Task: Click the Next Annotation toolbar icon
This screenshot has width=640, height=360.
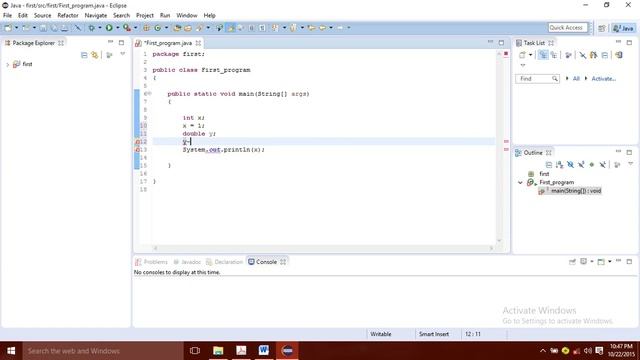Action: pyautogui.click(x=276, y=28)
